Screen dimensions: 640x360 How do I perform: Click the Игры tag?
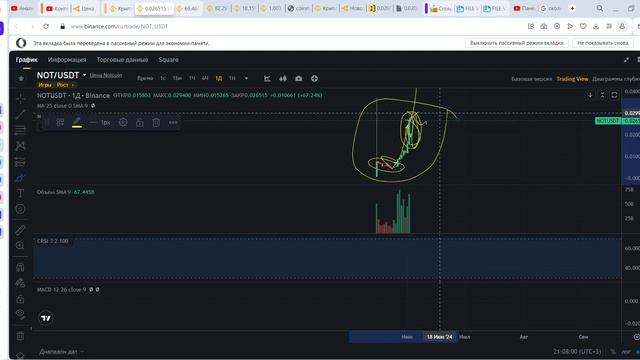pyautogui.click(x=45, y=85)
